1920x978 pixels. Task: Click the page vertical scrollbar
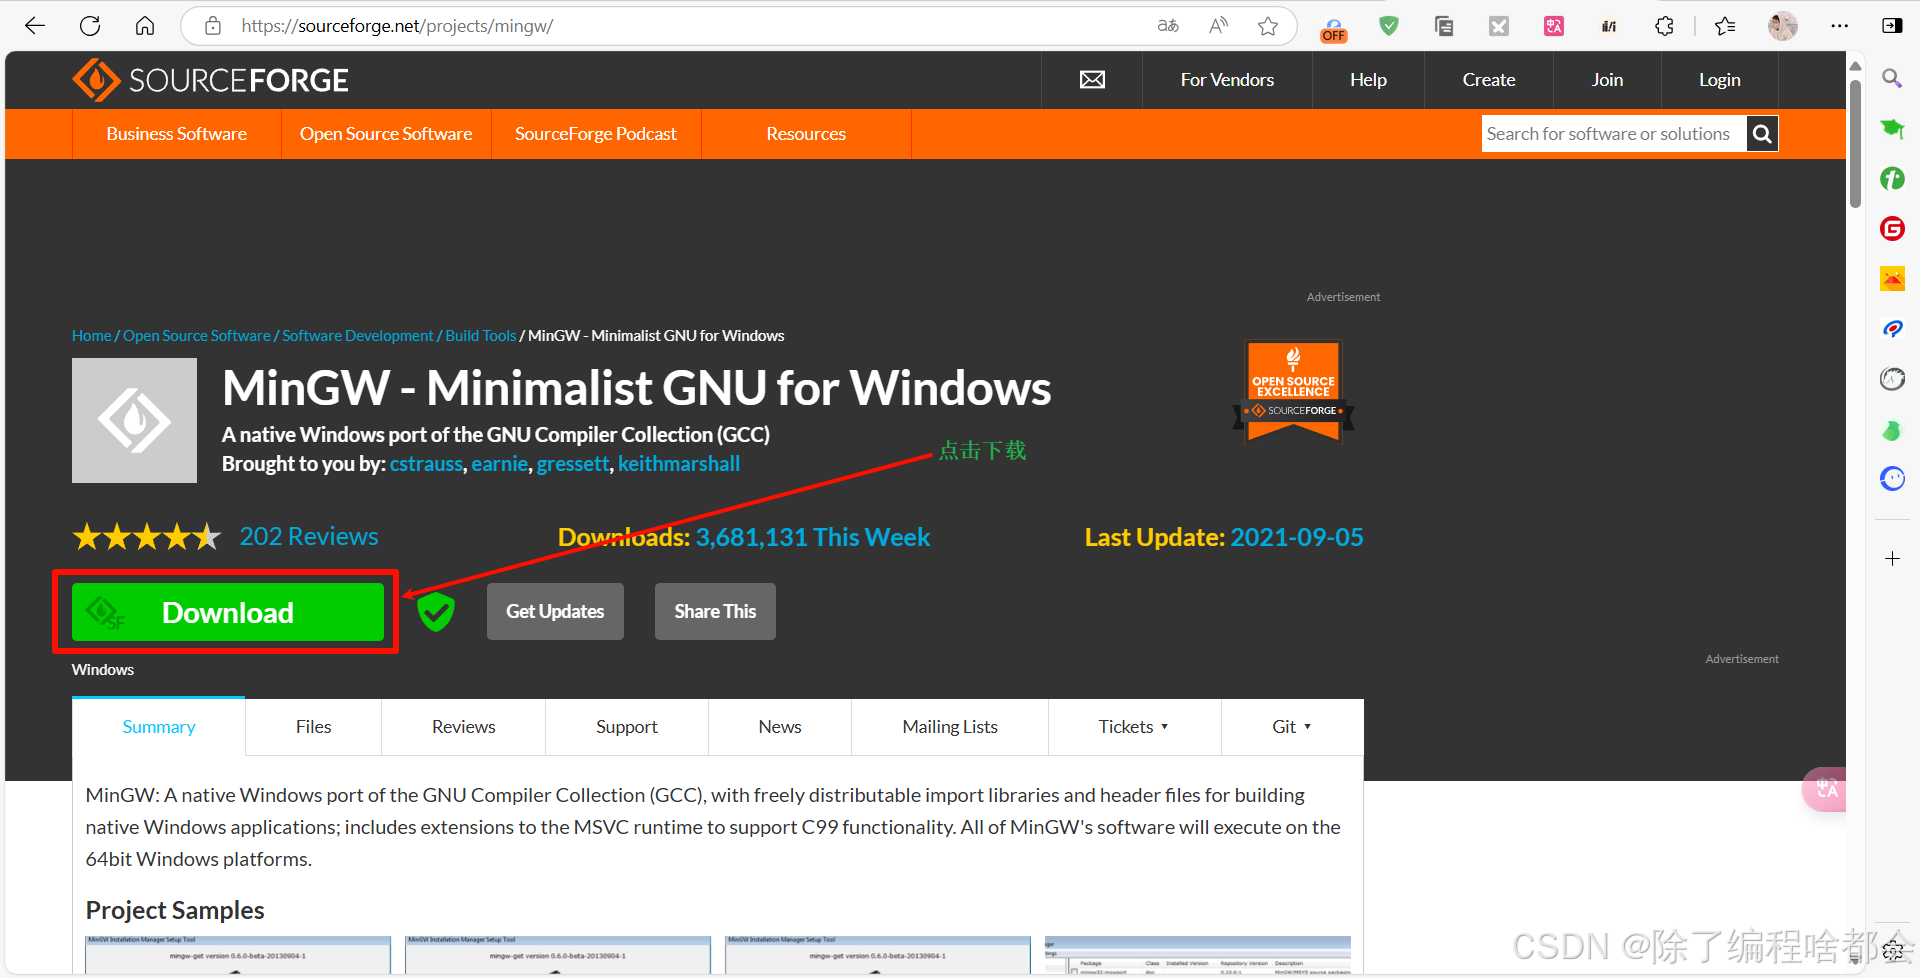pyautogui.click(x=1855, y=142)
